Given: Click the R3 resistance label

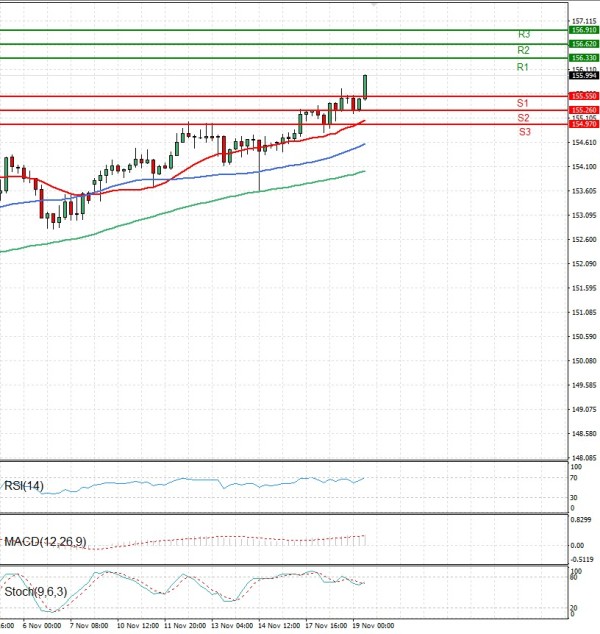Looking at the screenshot, I should (x=523, y=35).
